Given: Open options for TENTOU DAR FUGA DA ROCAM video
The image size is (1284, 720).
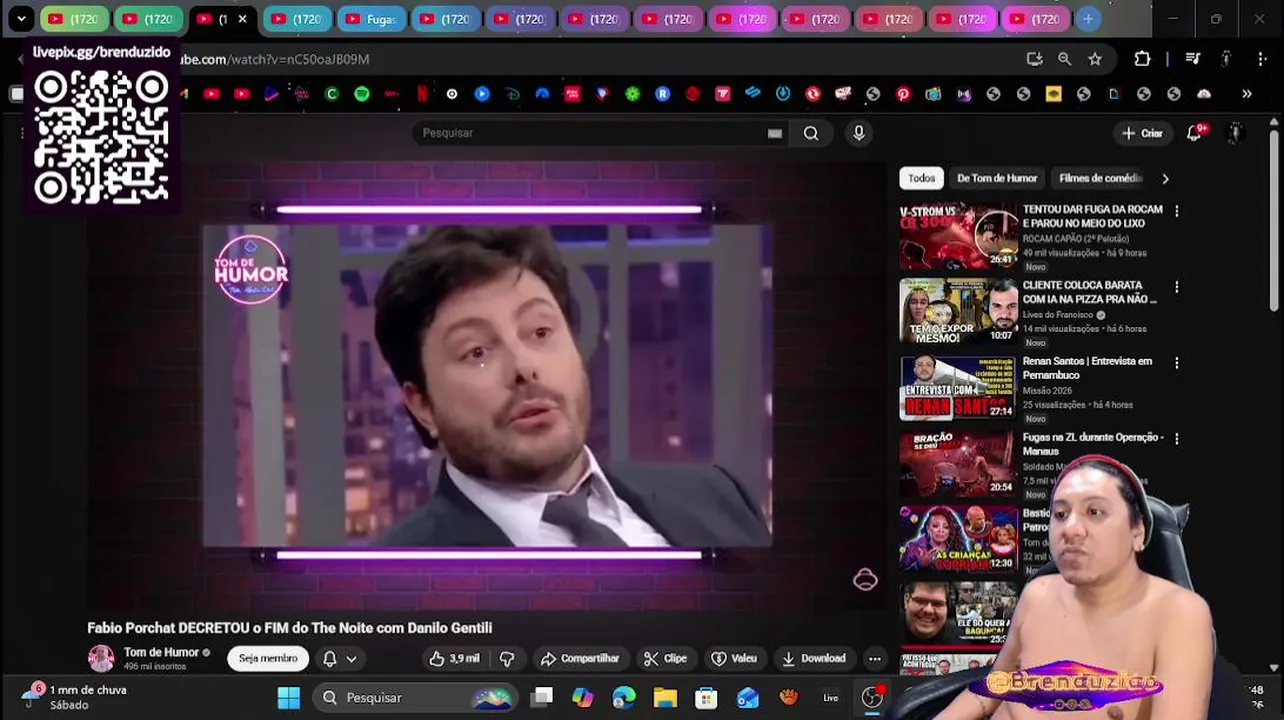Looking at the screenshot, I should 1177,211.
